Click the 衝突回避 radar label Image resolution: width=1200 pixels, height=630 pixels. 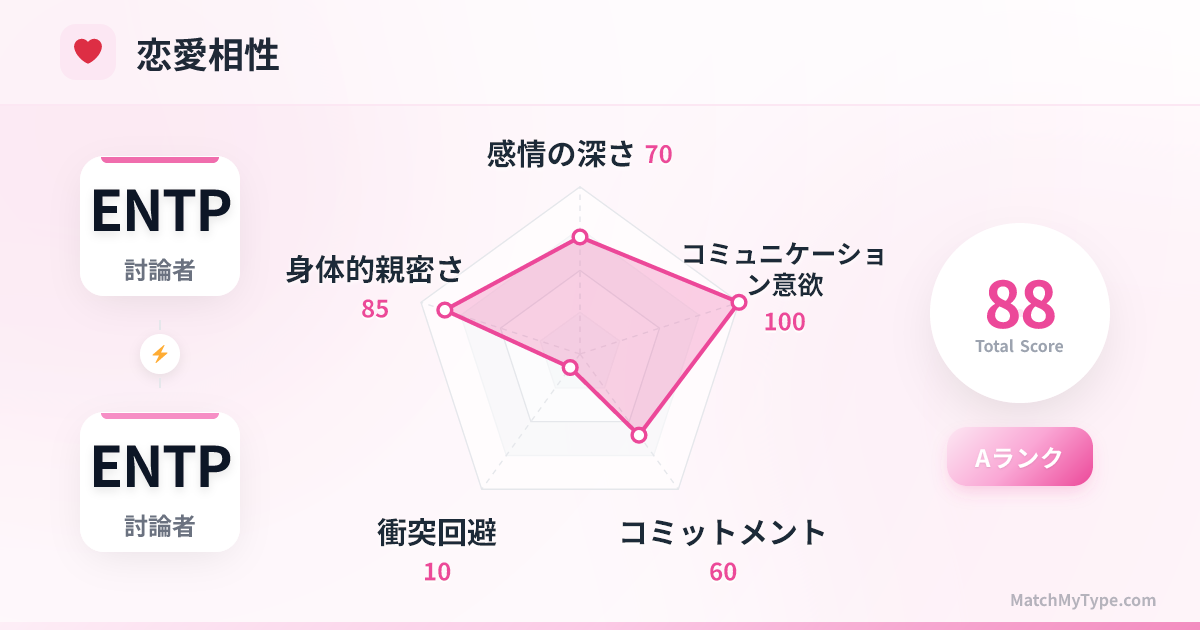437,533
